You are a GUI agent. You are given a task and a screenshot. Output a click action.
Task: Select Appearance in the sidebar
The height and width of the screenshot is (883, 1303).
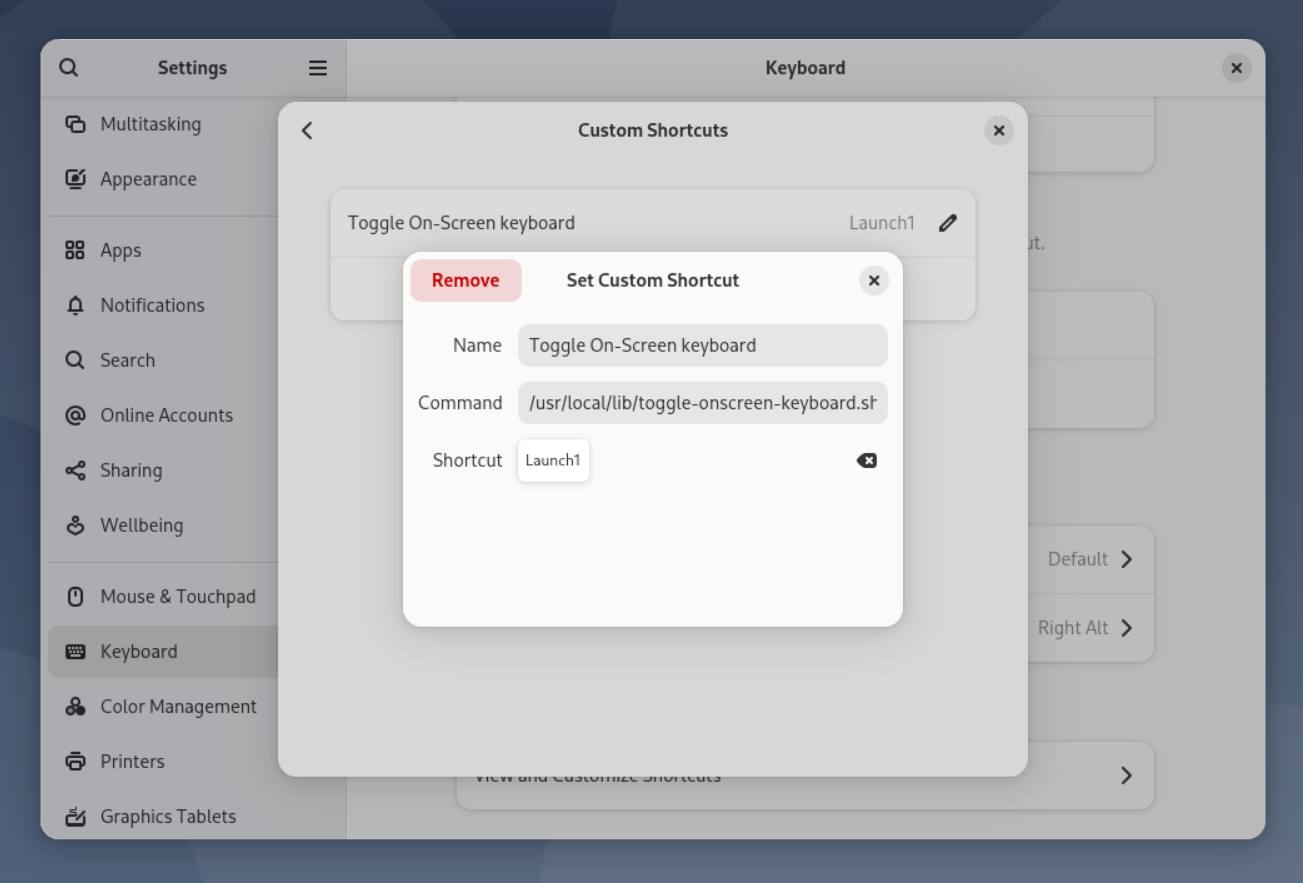(148, 179)
